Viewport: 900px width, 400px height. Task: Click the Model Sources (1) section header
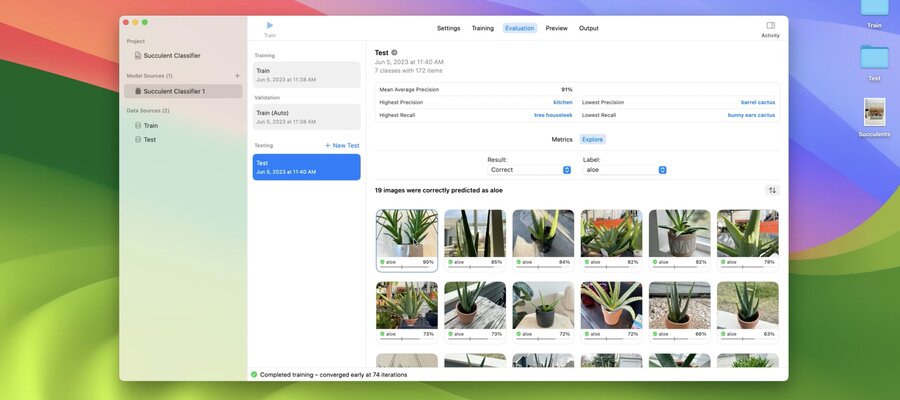[149, 76]
